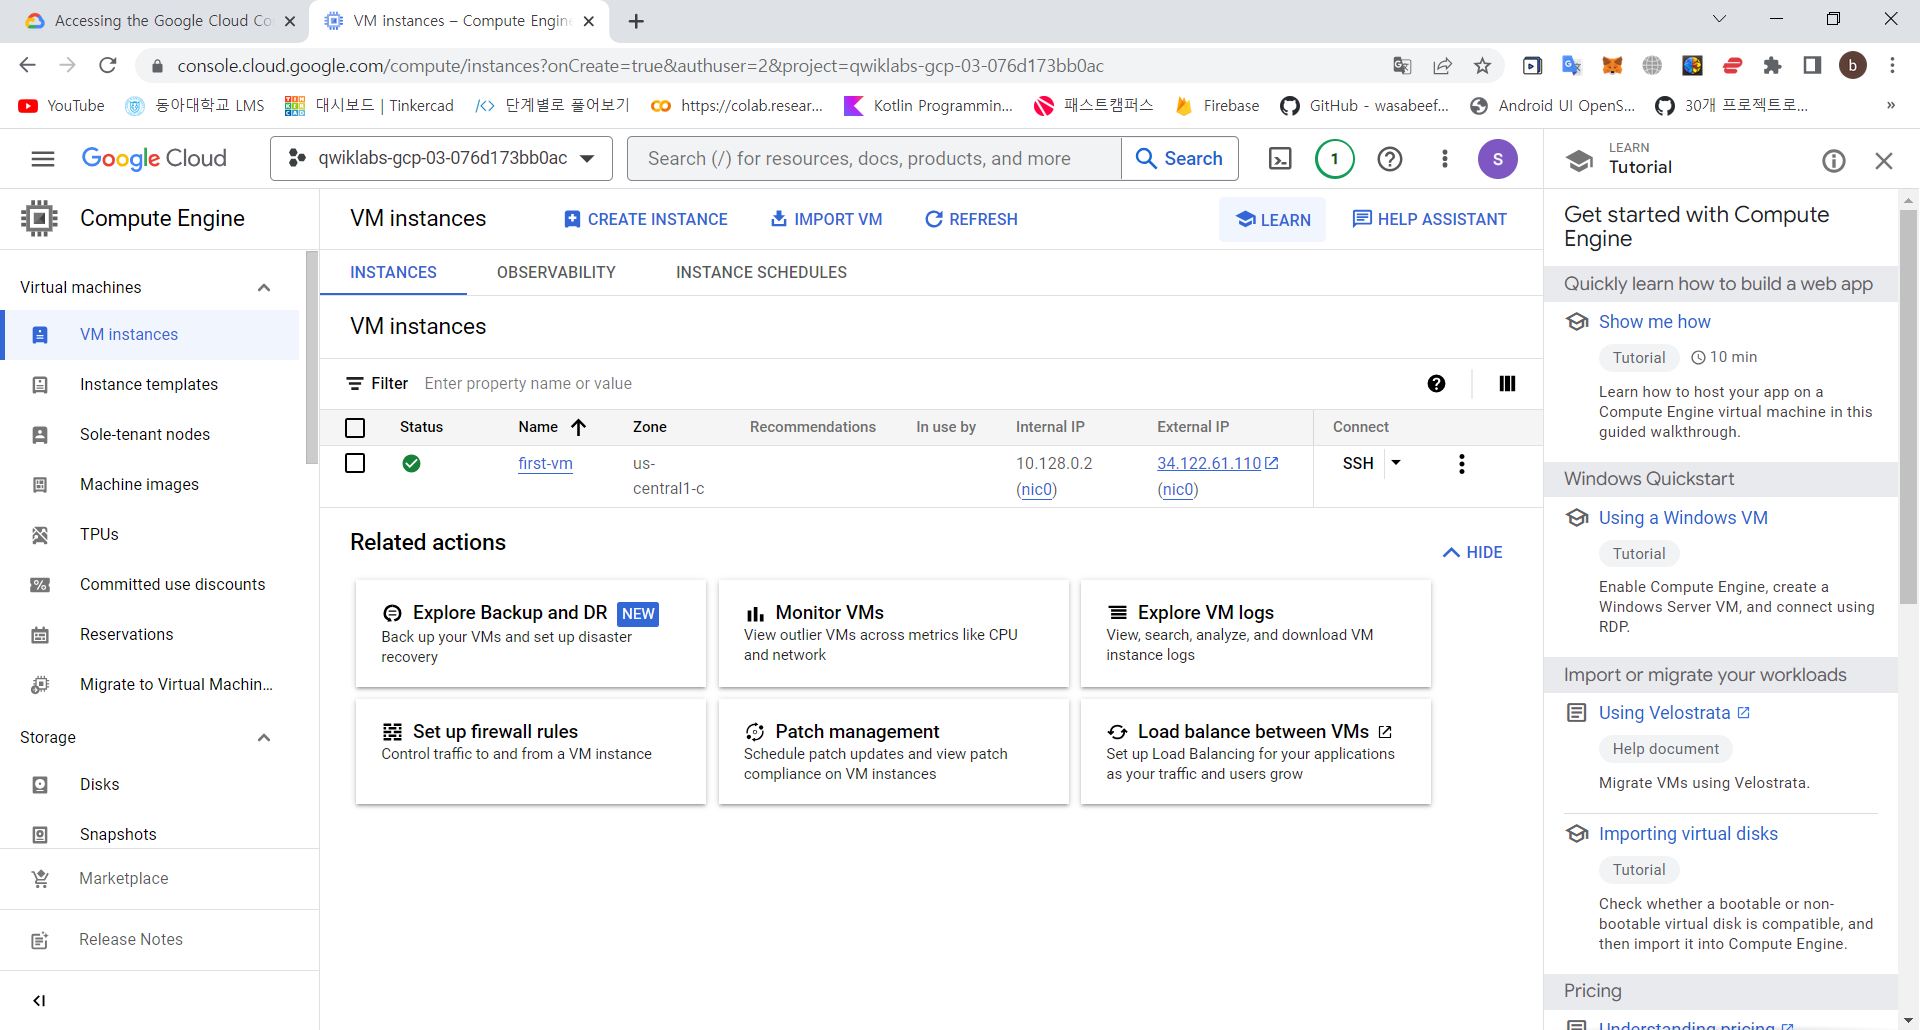Switch to the OBSERVABILITY tab
The width and height of the screenshot is (1920, 1030).
pos(556,272)
